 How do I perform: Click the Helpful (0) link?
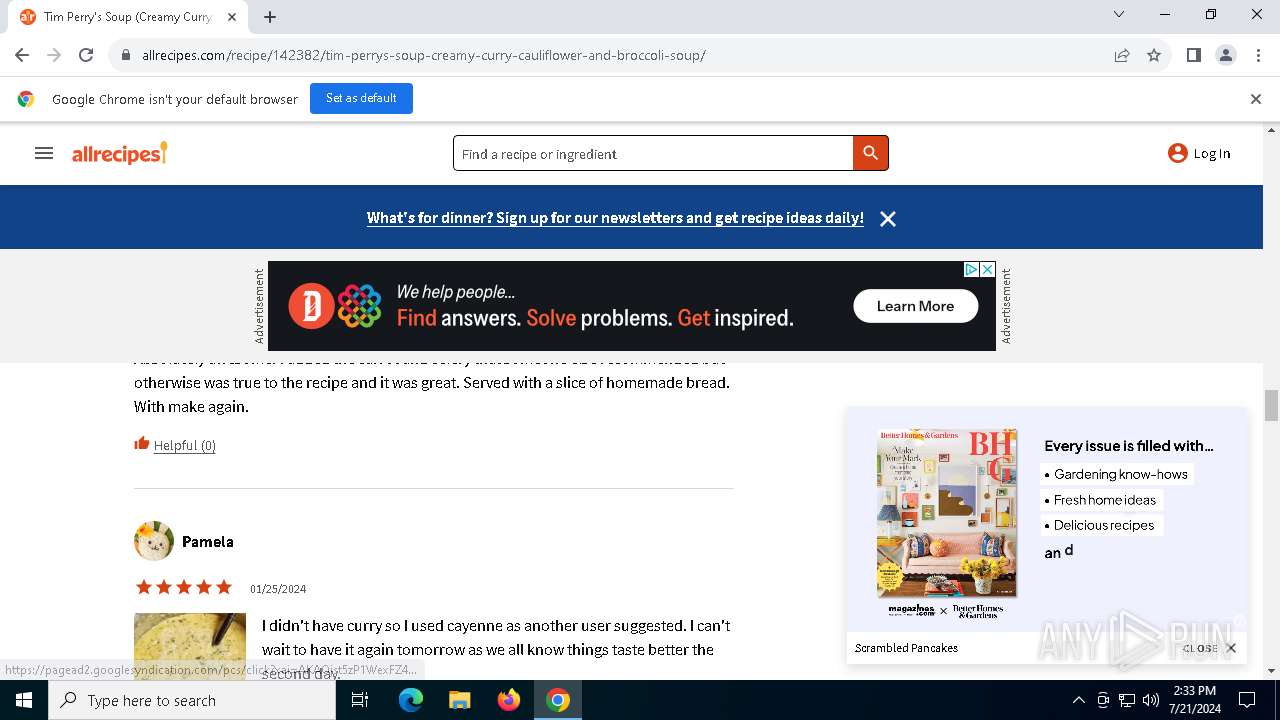(x=185, y=445)
